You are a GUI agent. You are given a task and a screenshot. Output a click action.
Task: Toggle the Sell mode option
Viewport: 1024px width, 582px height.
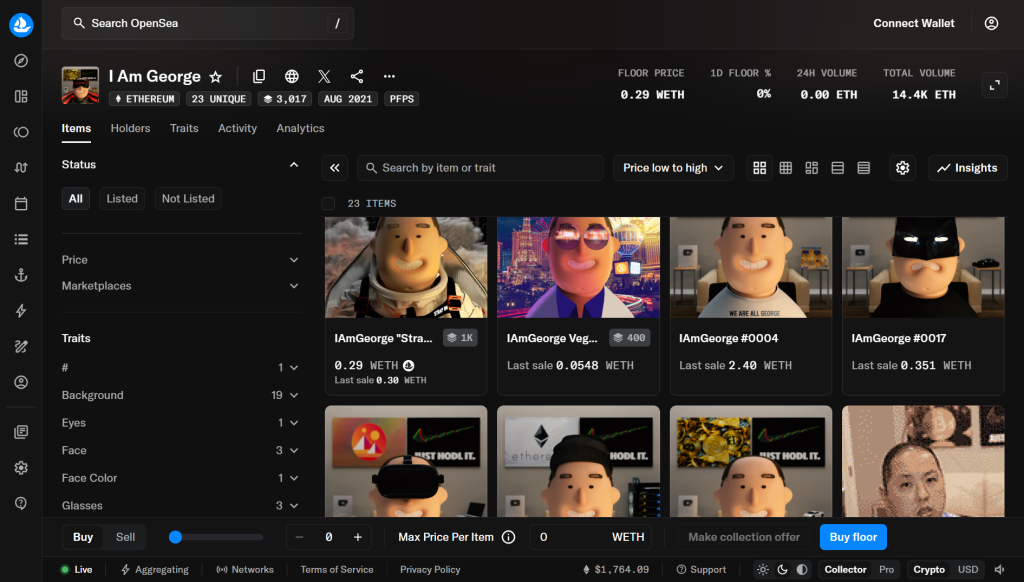click(125, 537)
